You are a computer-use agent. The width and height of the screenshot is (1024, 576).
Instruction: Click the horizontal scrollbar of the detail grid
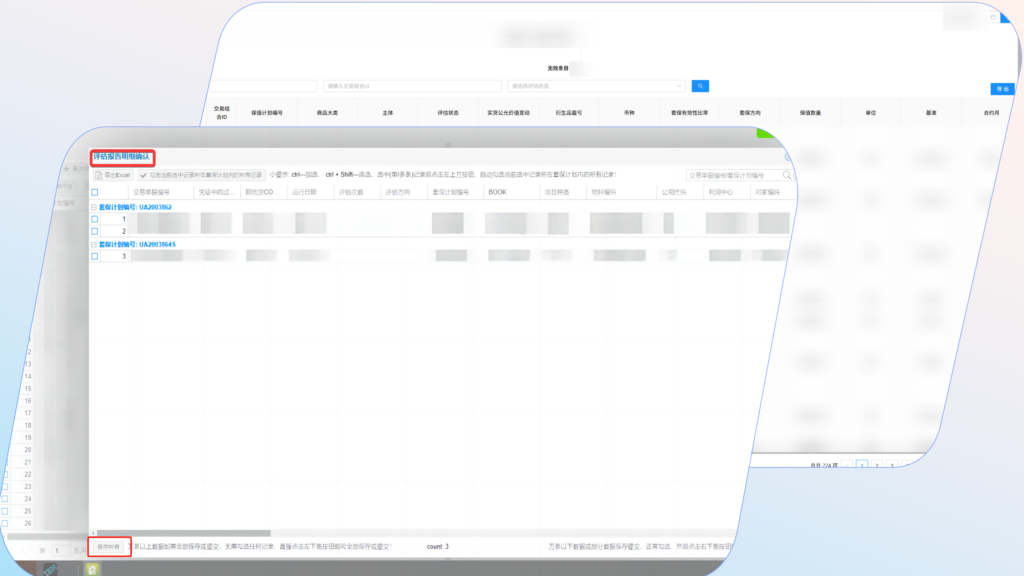tap(180, 533)
